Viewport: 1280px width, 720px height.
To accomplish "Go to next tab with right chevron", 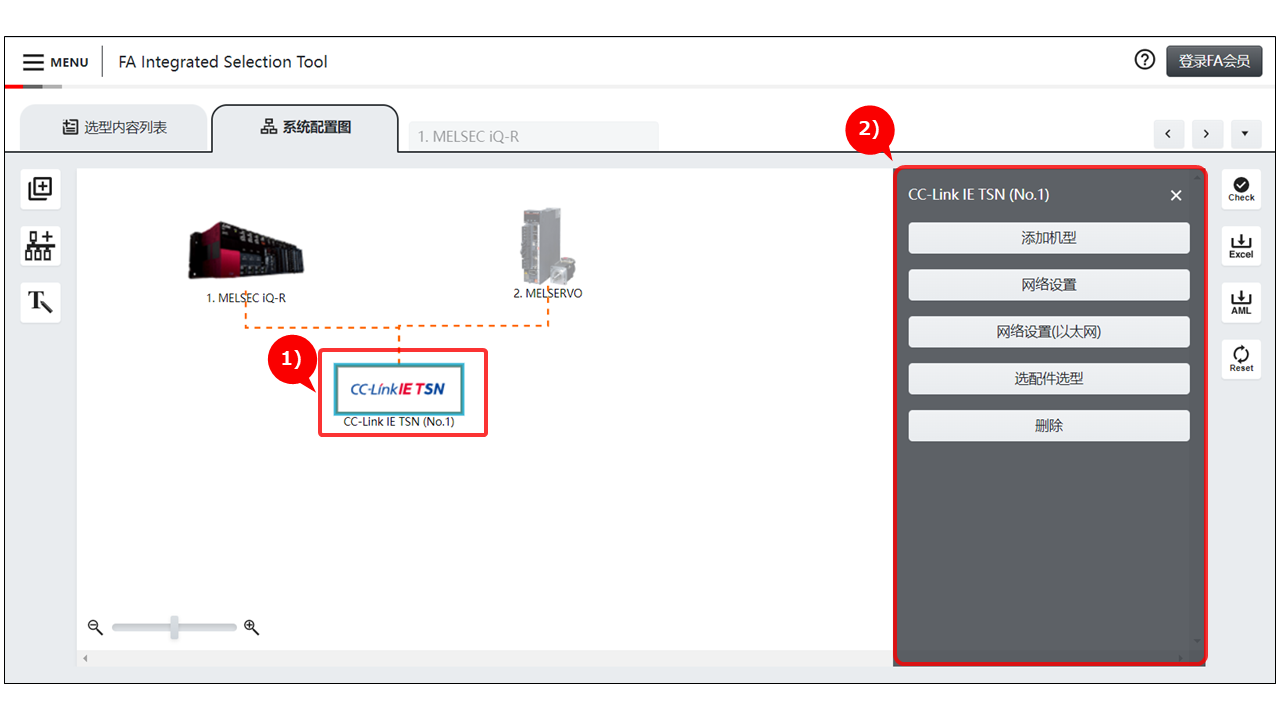I will tap(1207, 134).
